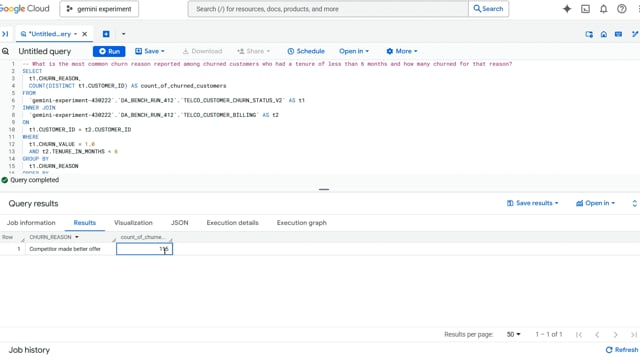This screenshot has width=640, height=360.
Task: Open help question mark icon
Action: 622,9
